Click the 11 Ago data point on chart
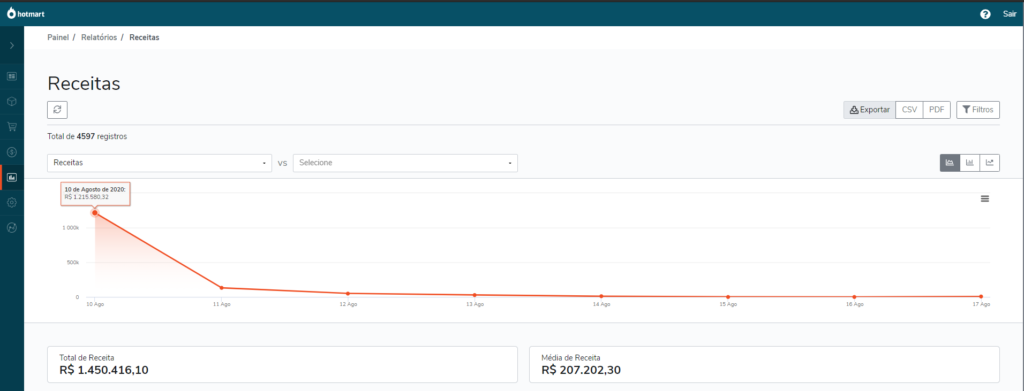Screen dimensions: 1024x391 (x=221, y=288)
